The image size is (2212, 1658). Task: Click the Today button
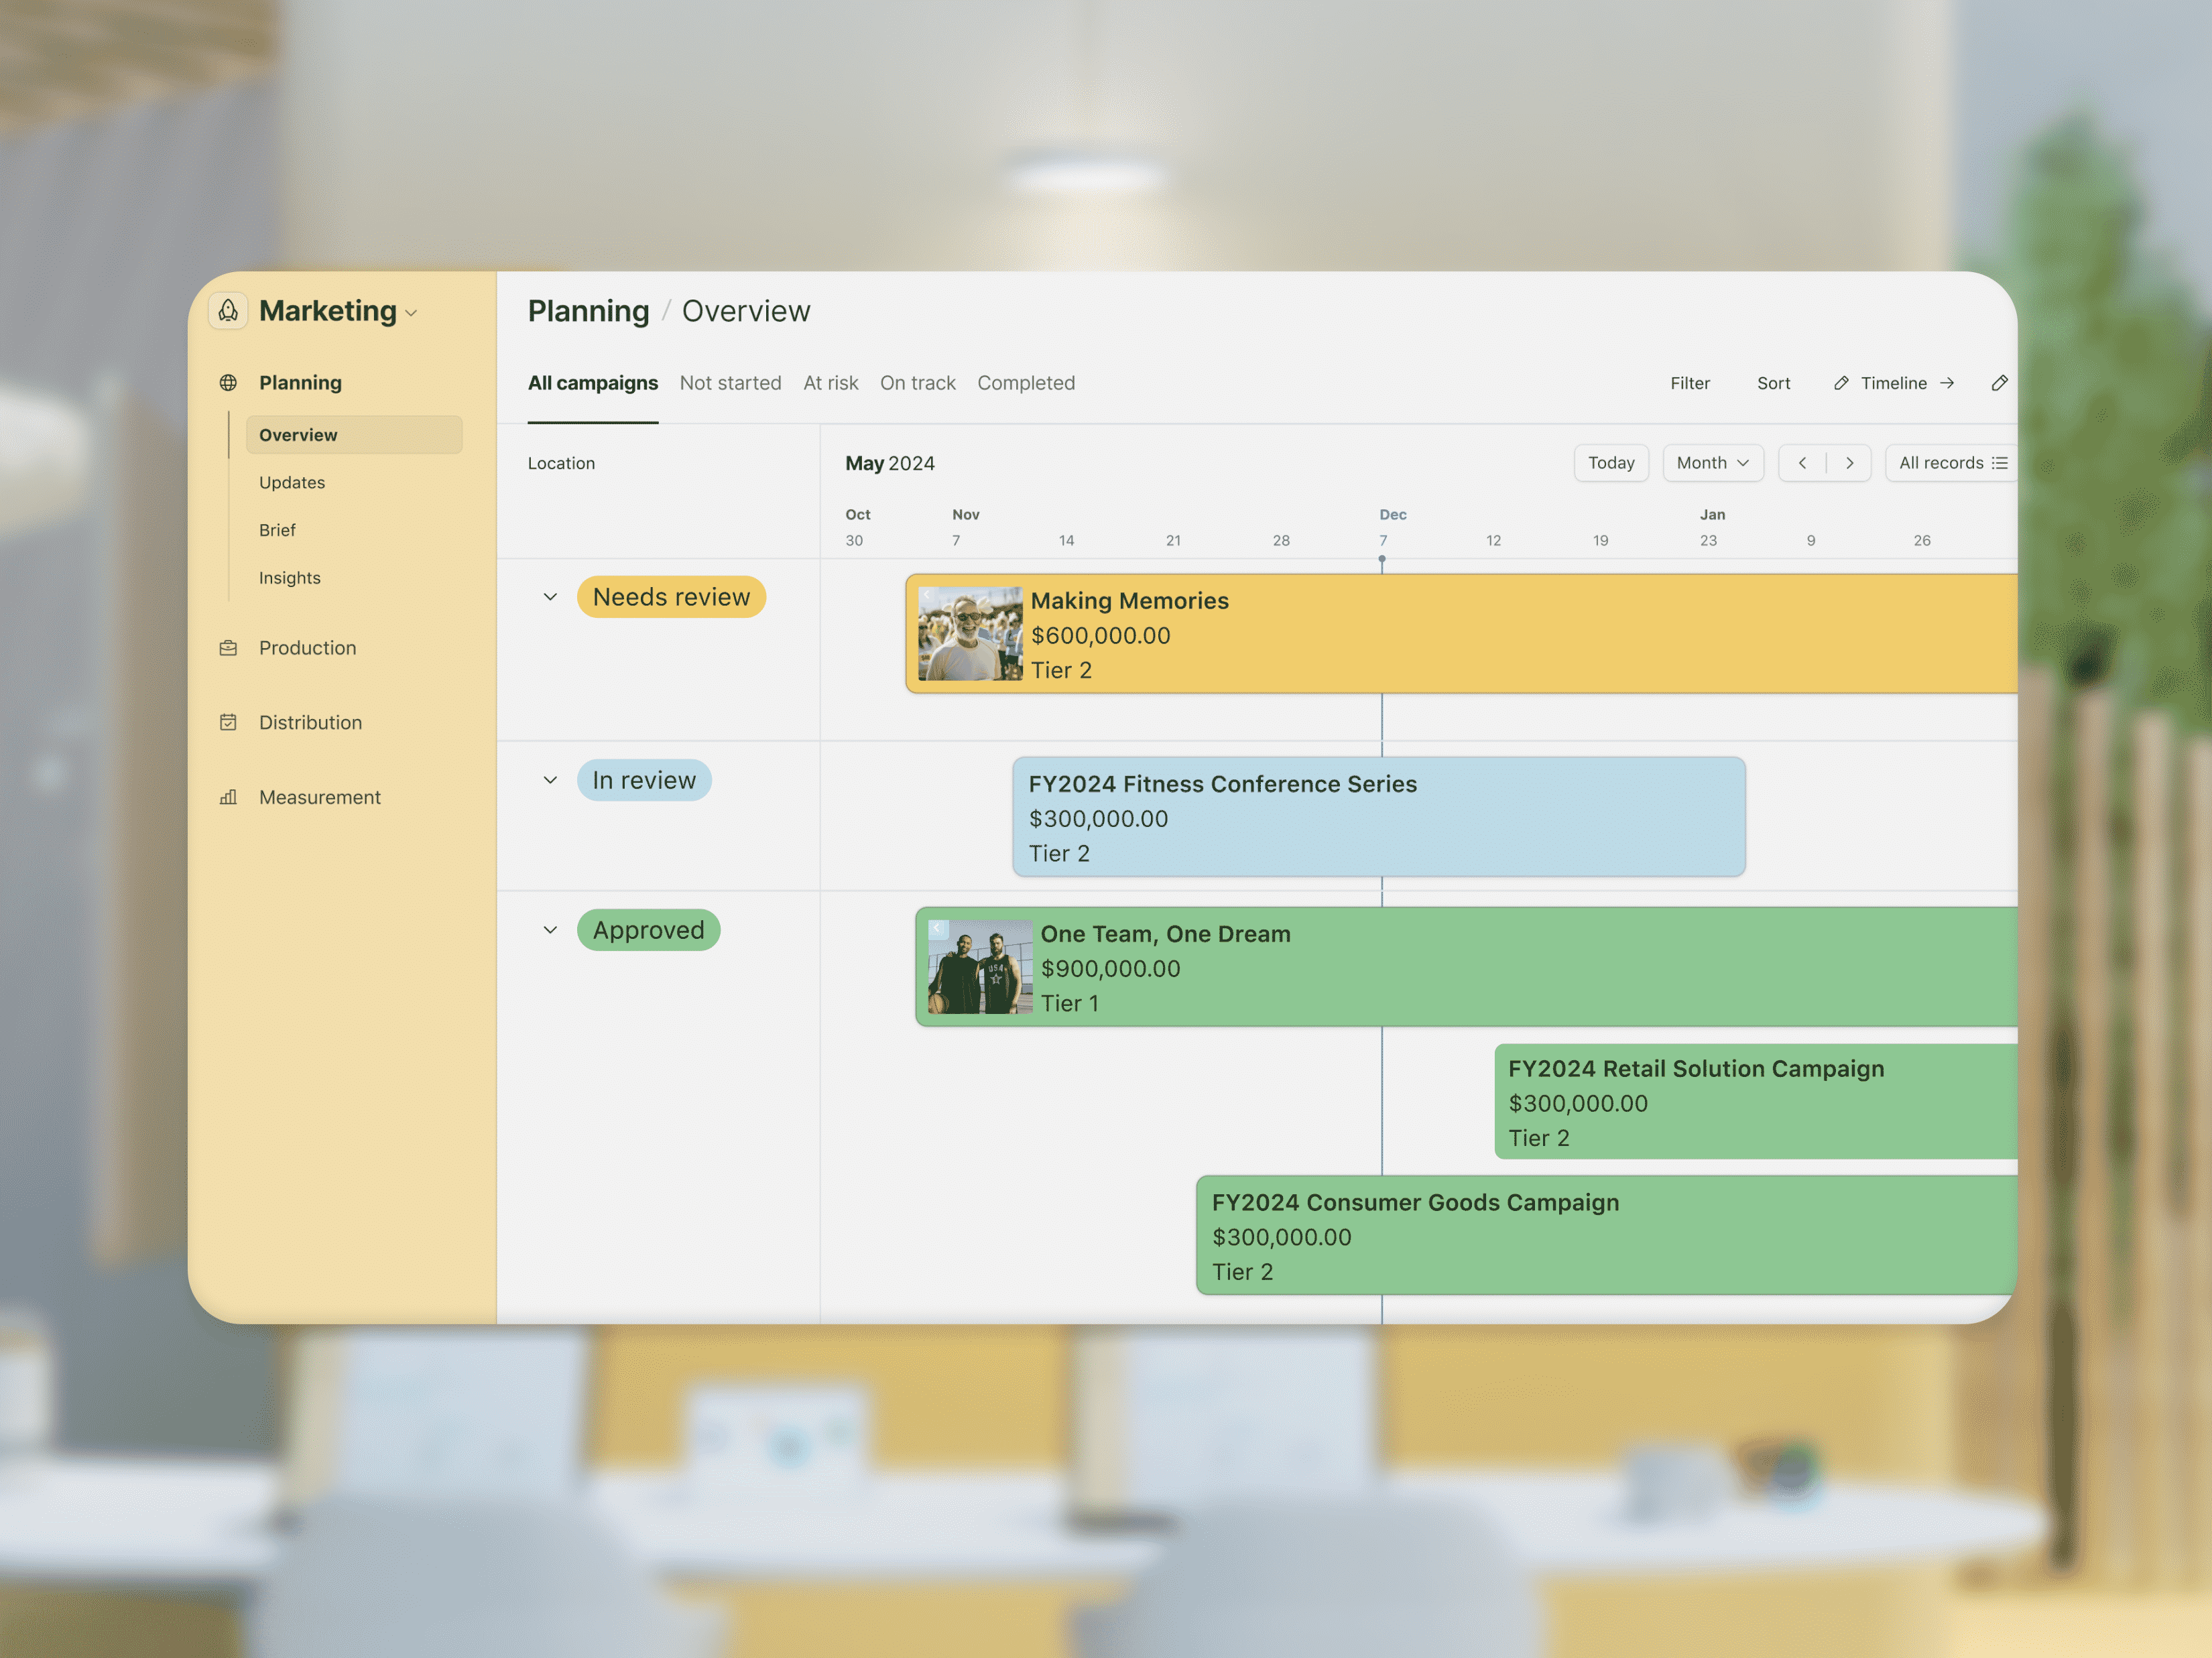[1611, 462]
